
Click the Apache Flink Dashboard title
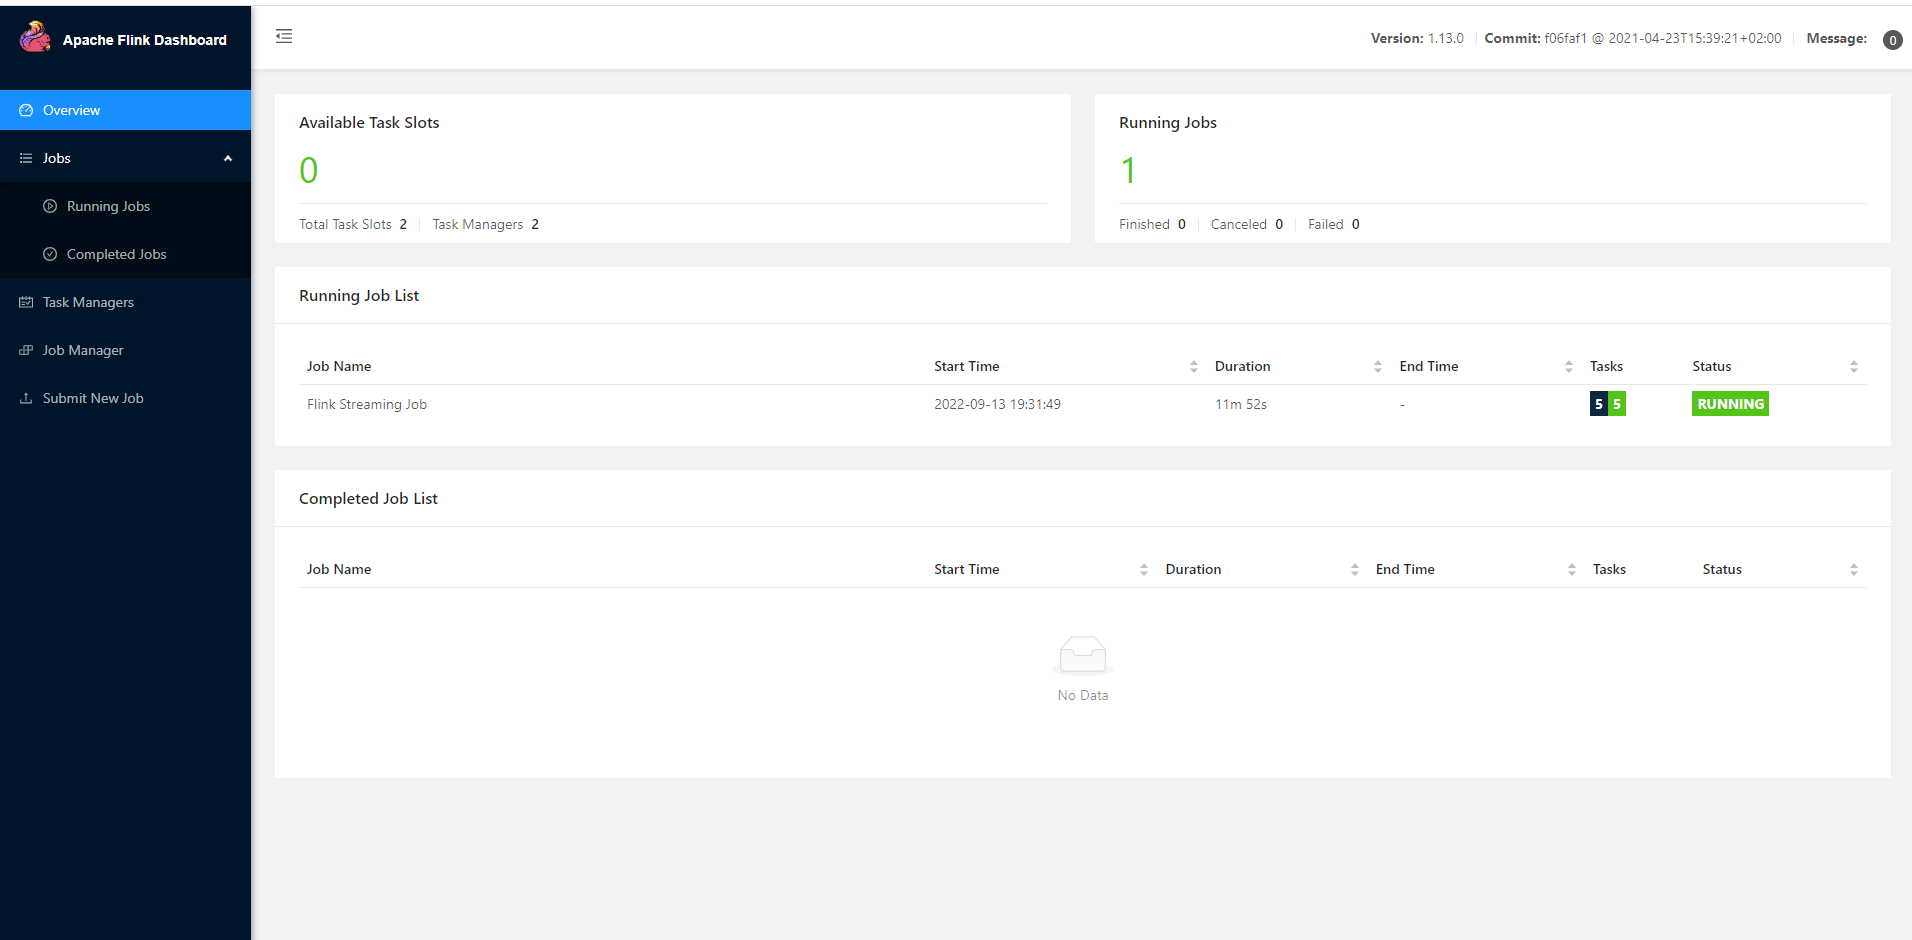[145, 40]
